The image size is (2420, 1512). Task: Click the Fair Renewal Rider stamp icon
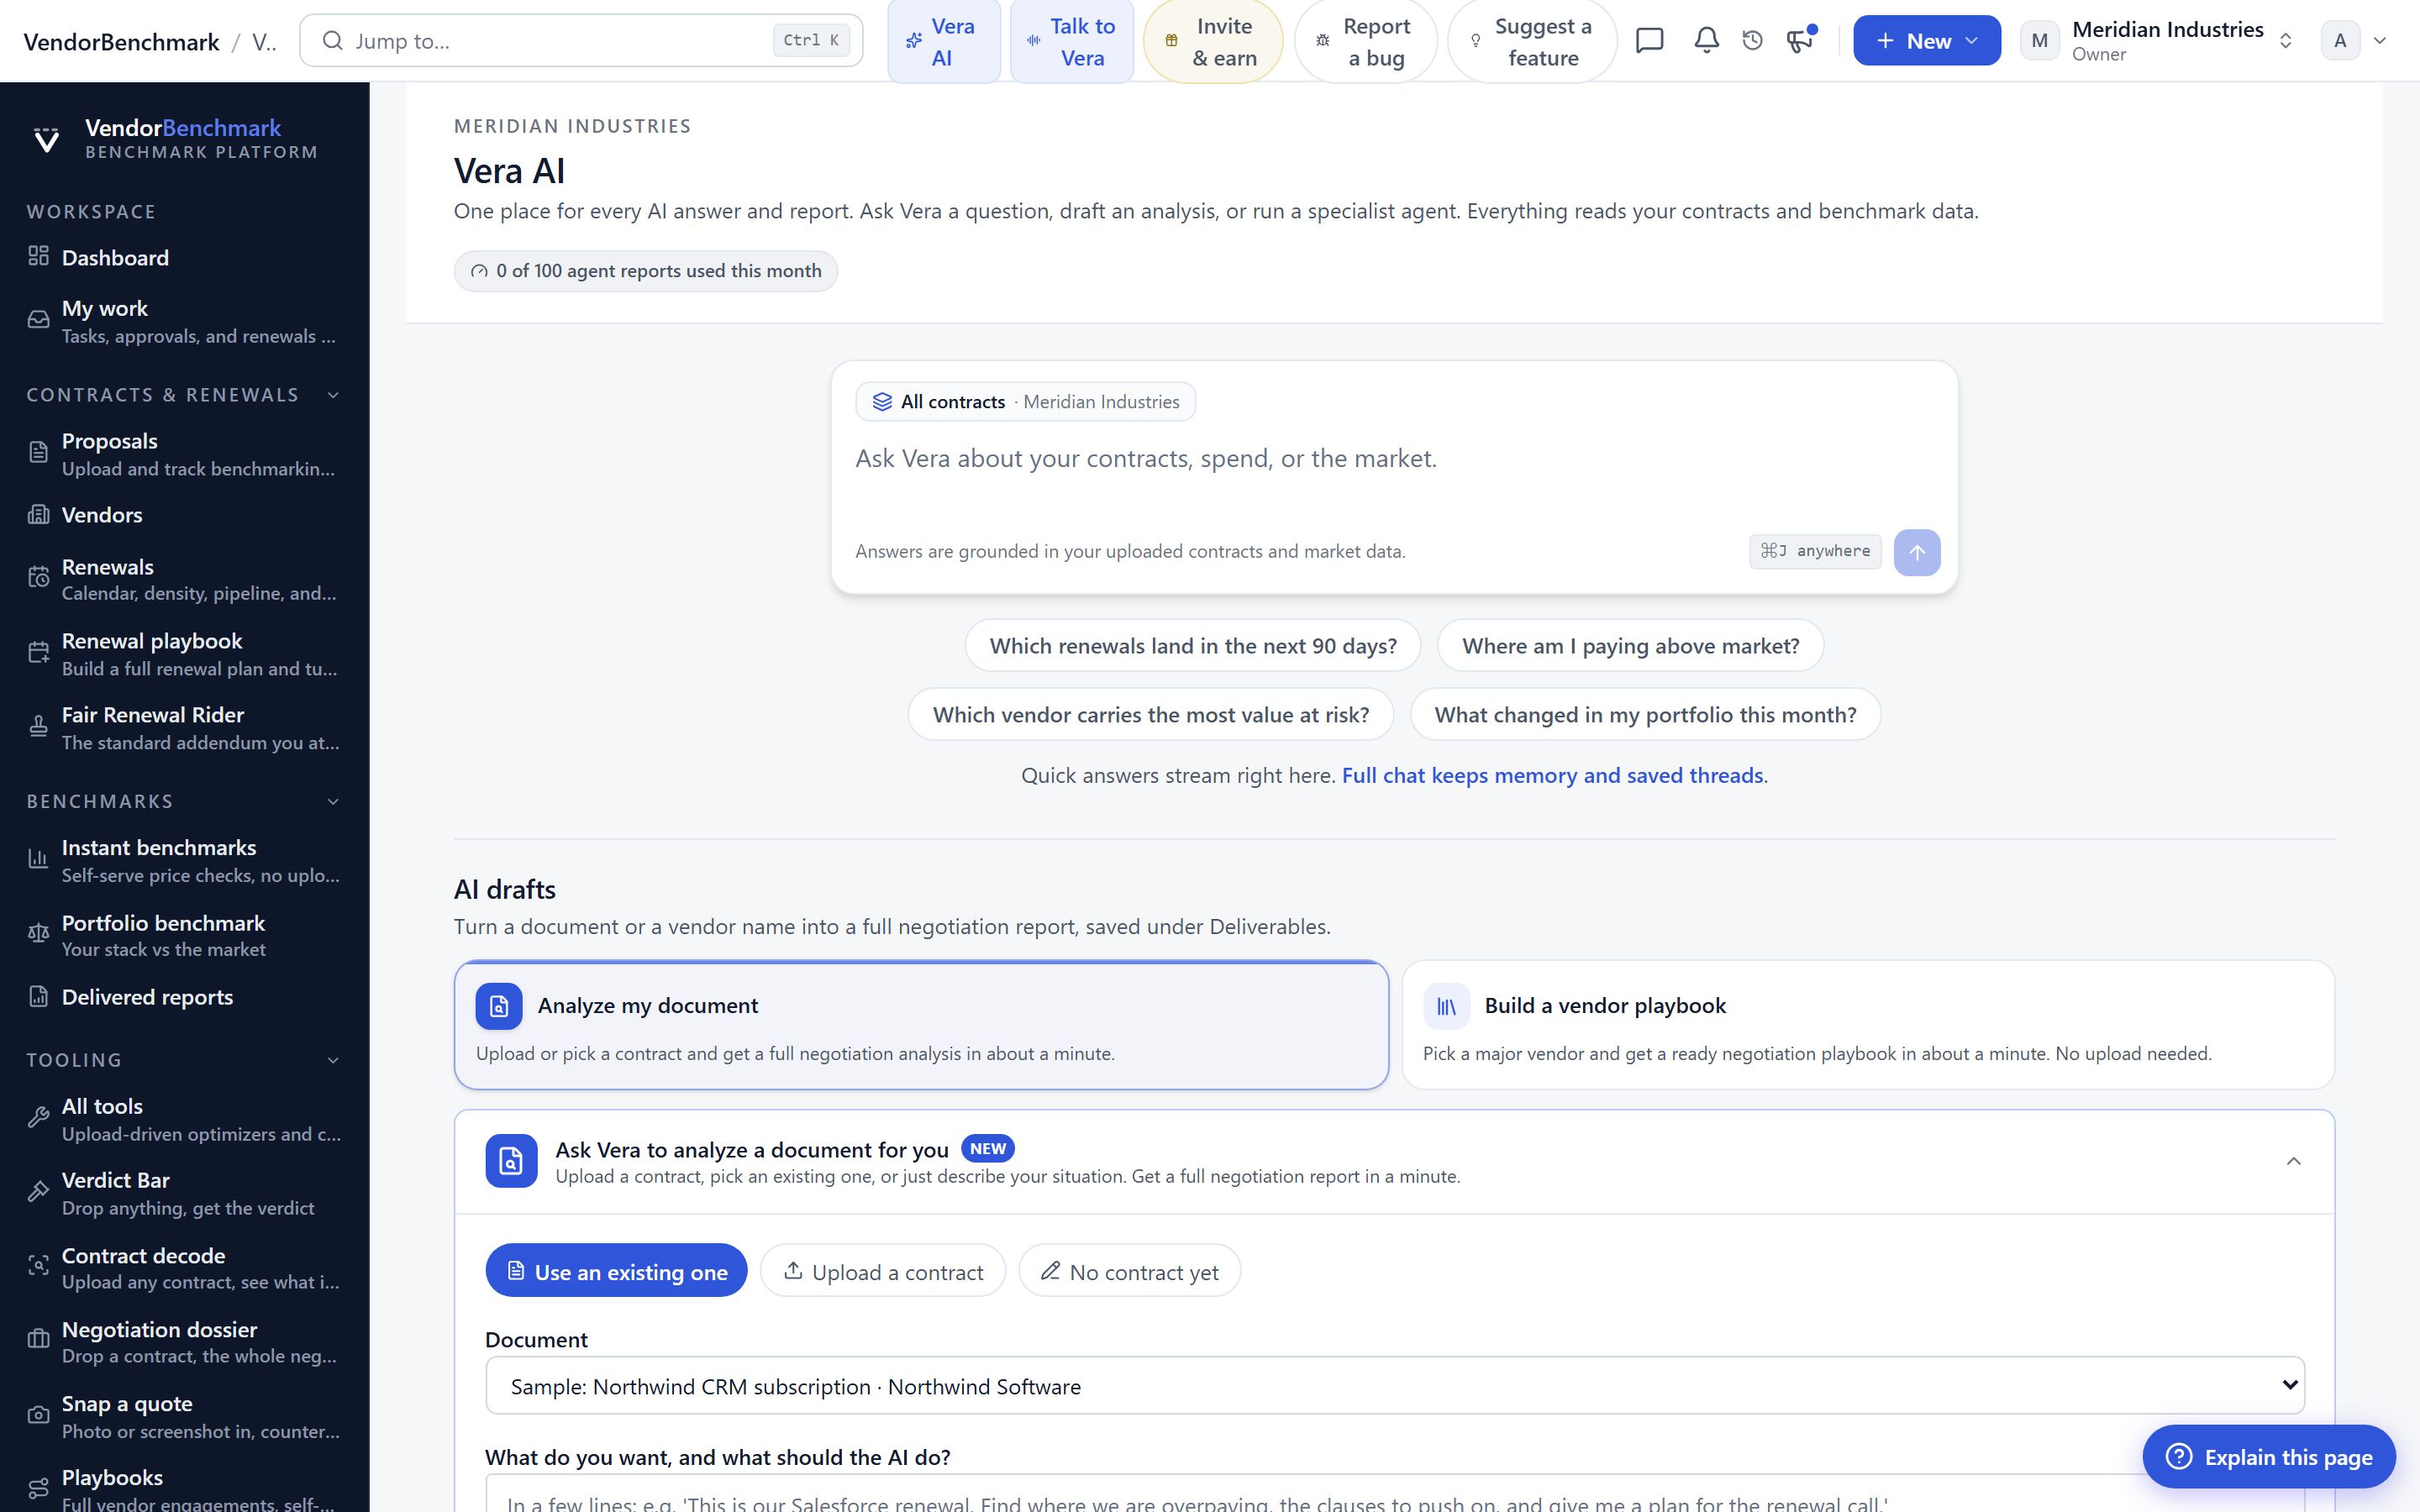[x=38, y=727]
